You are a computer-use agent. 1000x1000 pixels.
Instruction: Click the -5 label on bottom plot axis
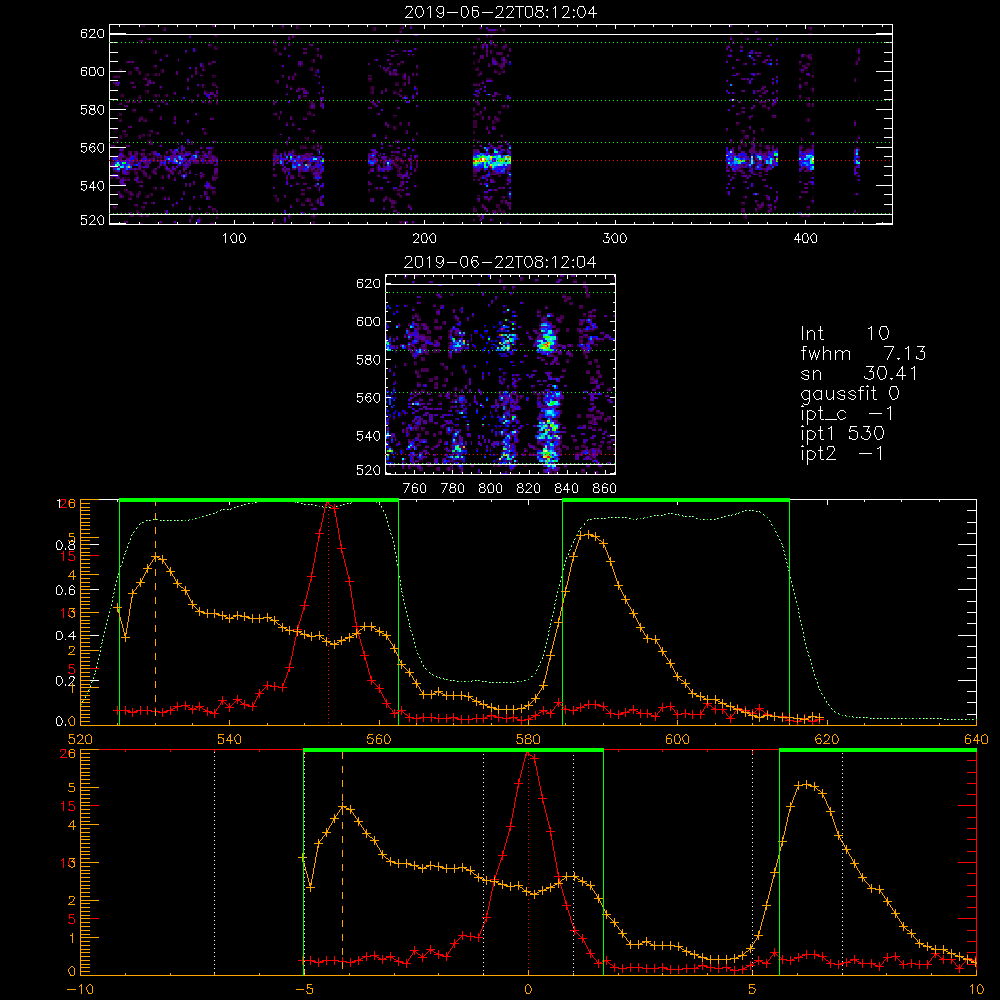(305, 990)
